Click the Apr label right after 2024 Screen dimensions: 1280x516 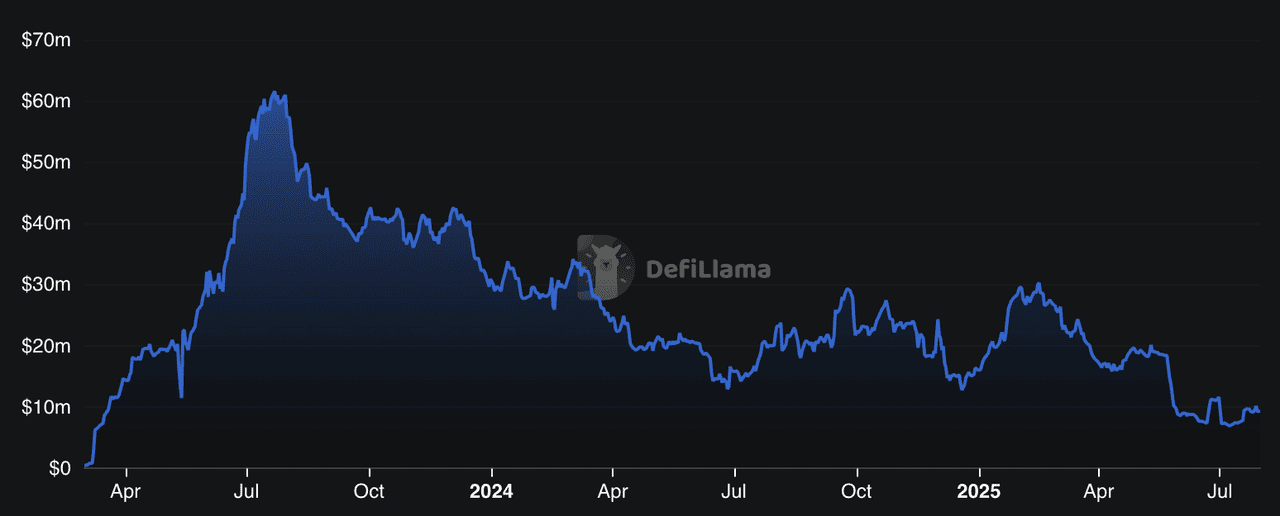coord(613,492)
